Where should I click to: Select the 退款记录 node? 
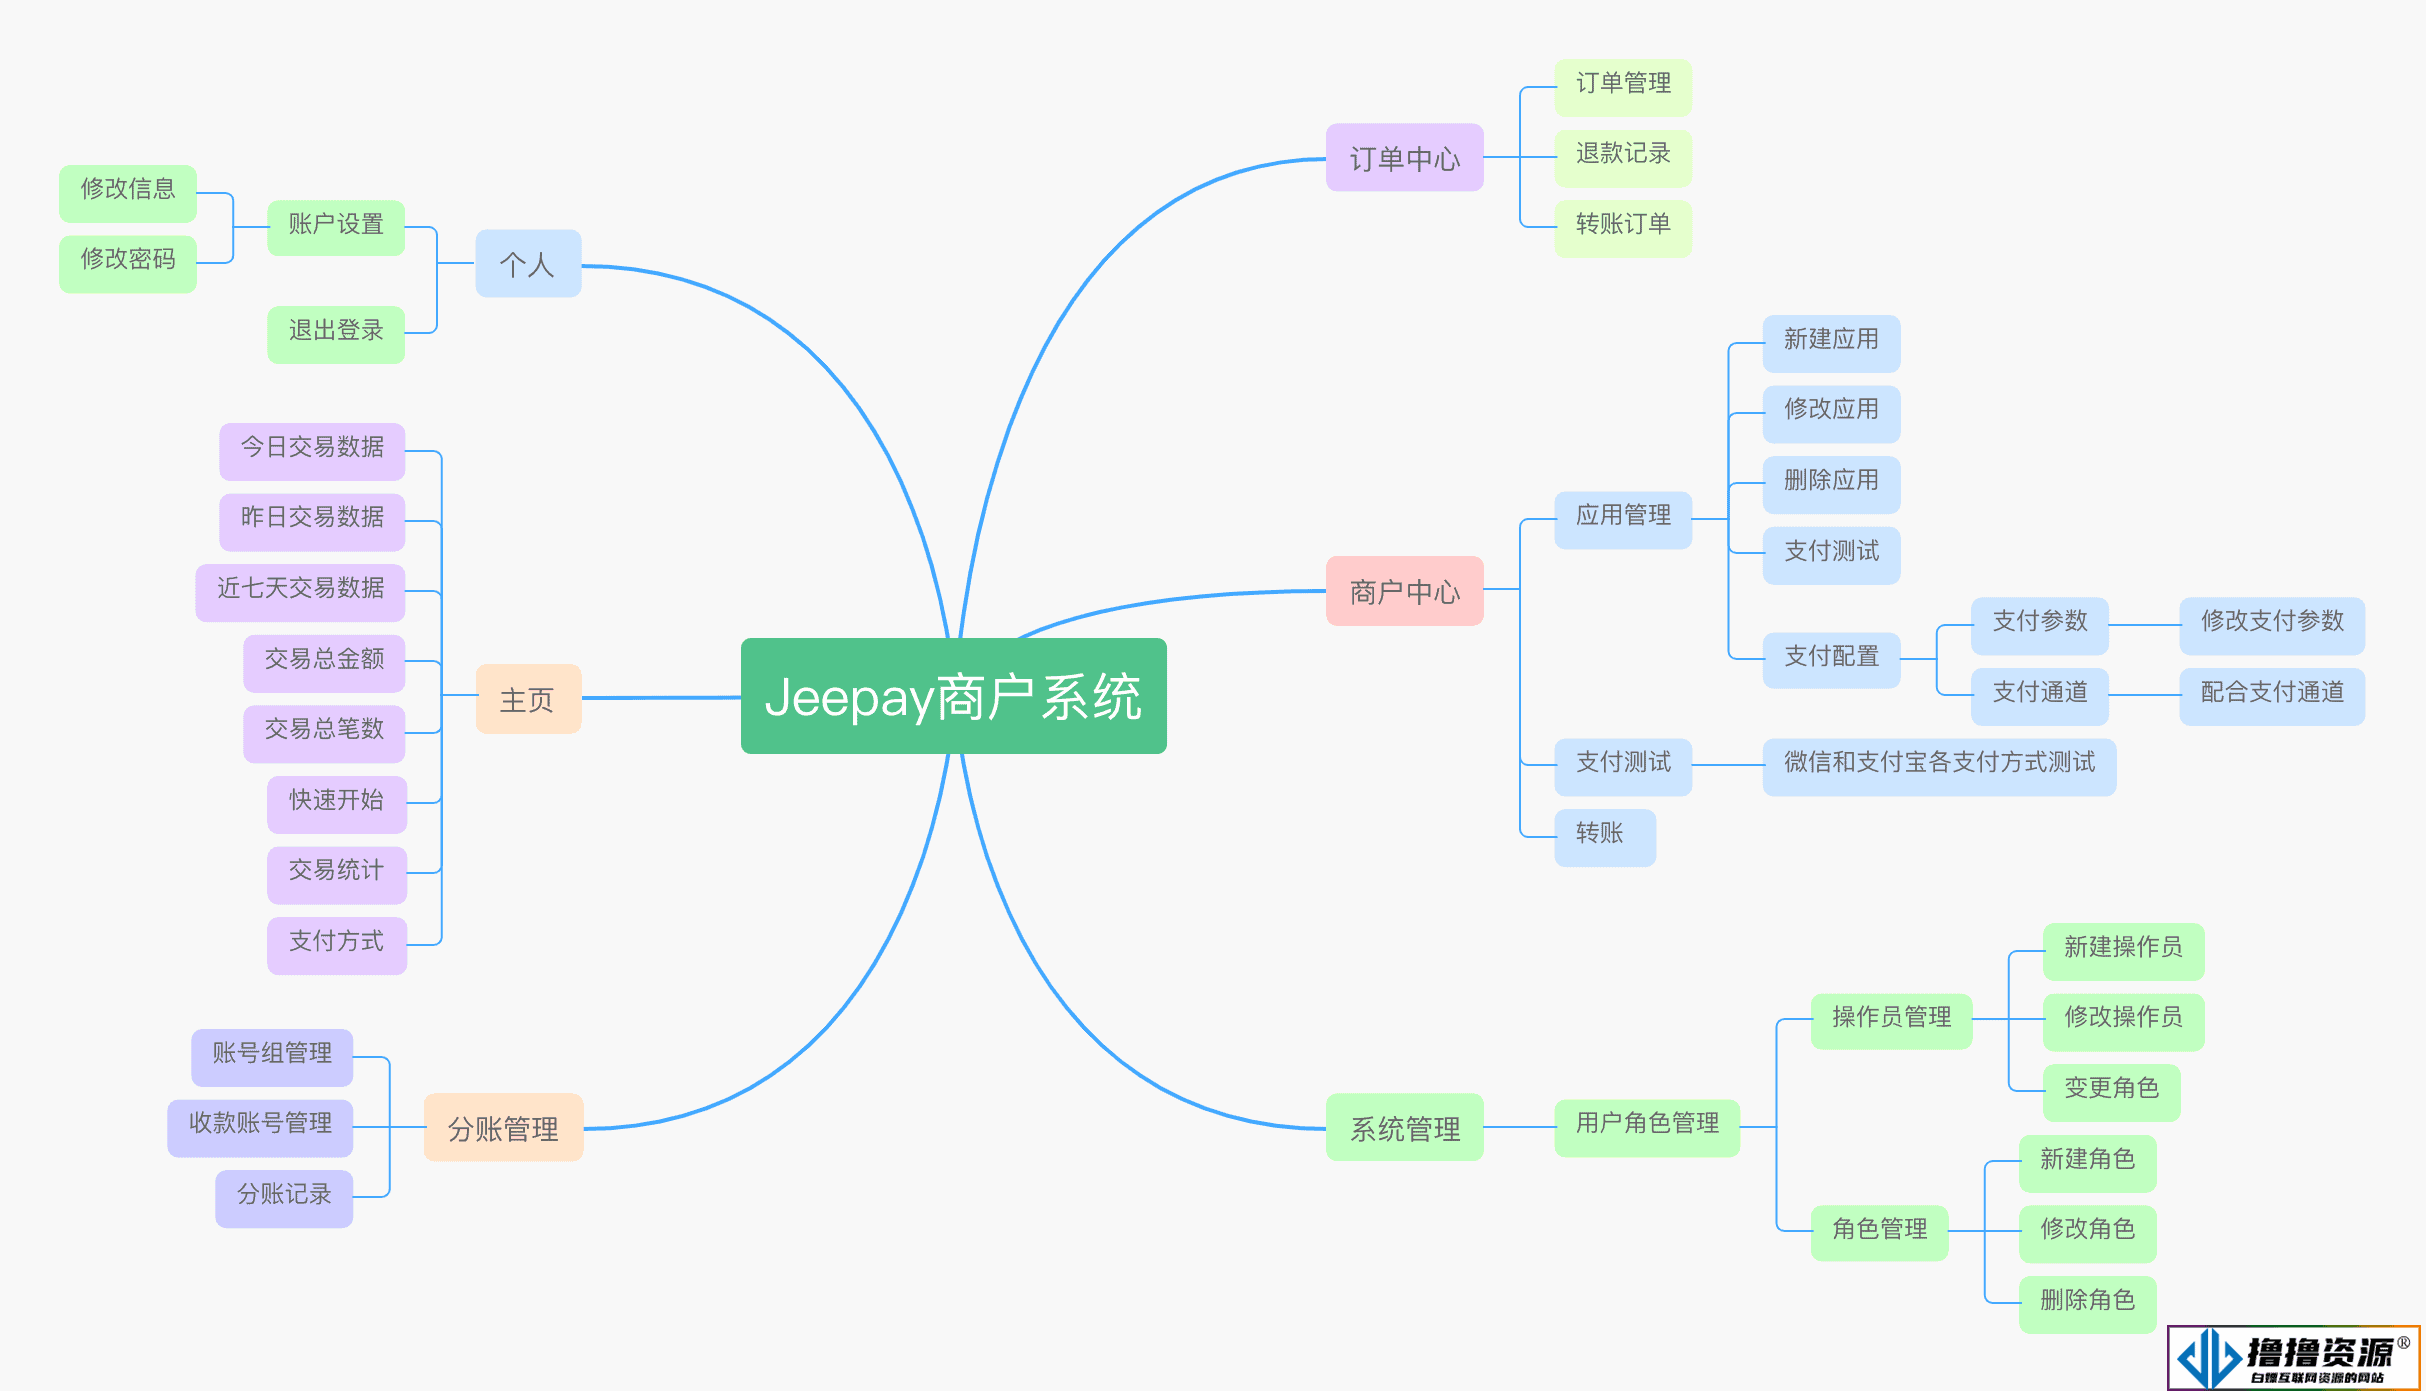1622,157
